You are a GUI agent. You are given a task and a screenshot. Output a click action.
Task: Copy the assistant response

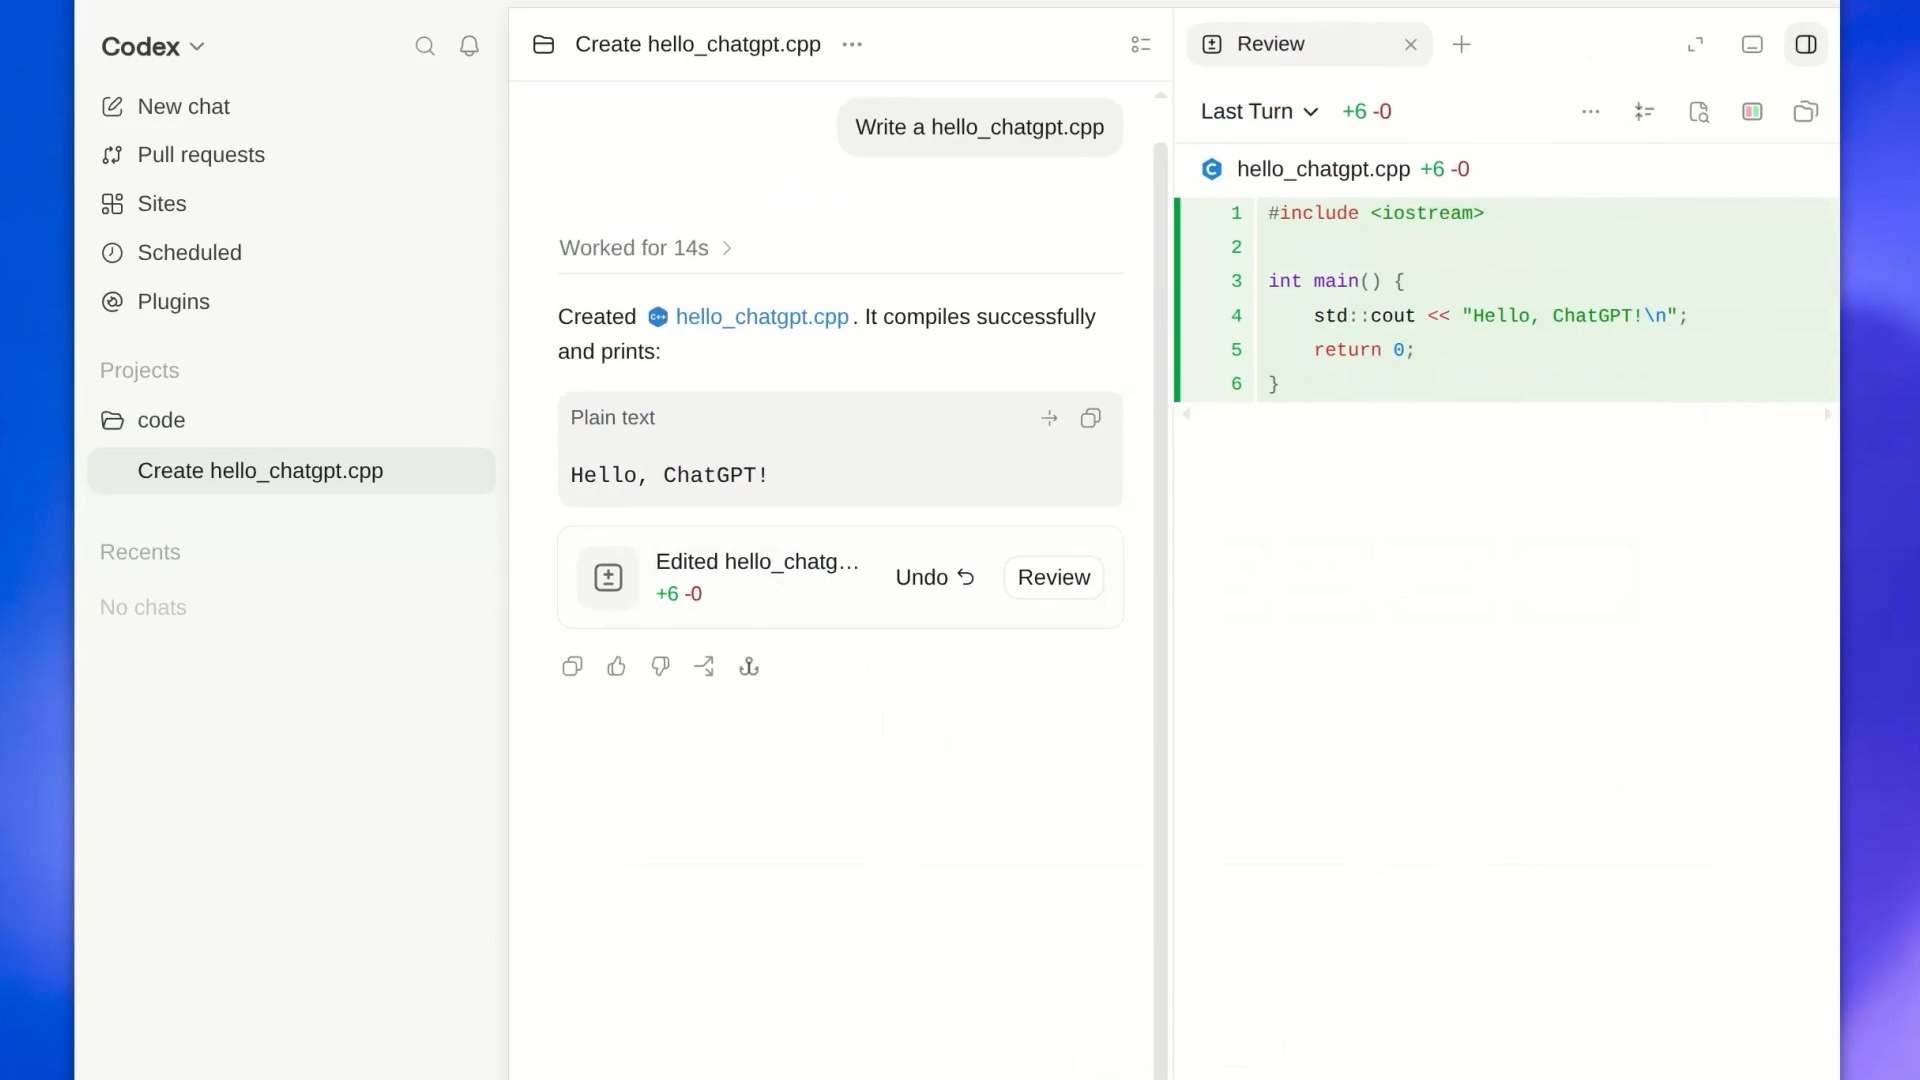click(572, 667)
